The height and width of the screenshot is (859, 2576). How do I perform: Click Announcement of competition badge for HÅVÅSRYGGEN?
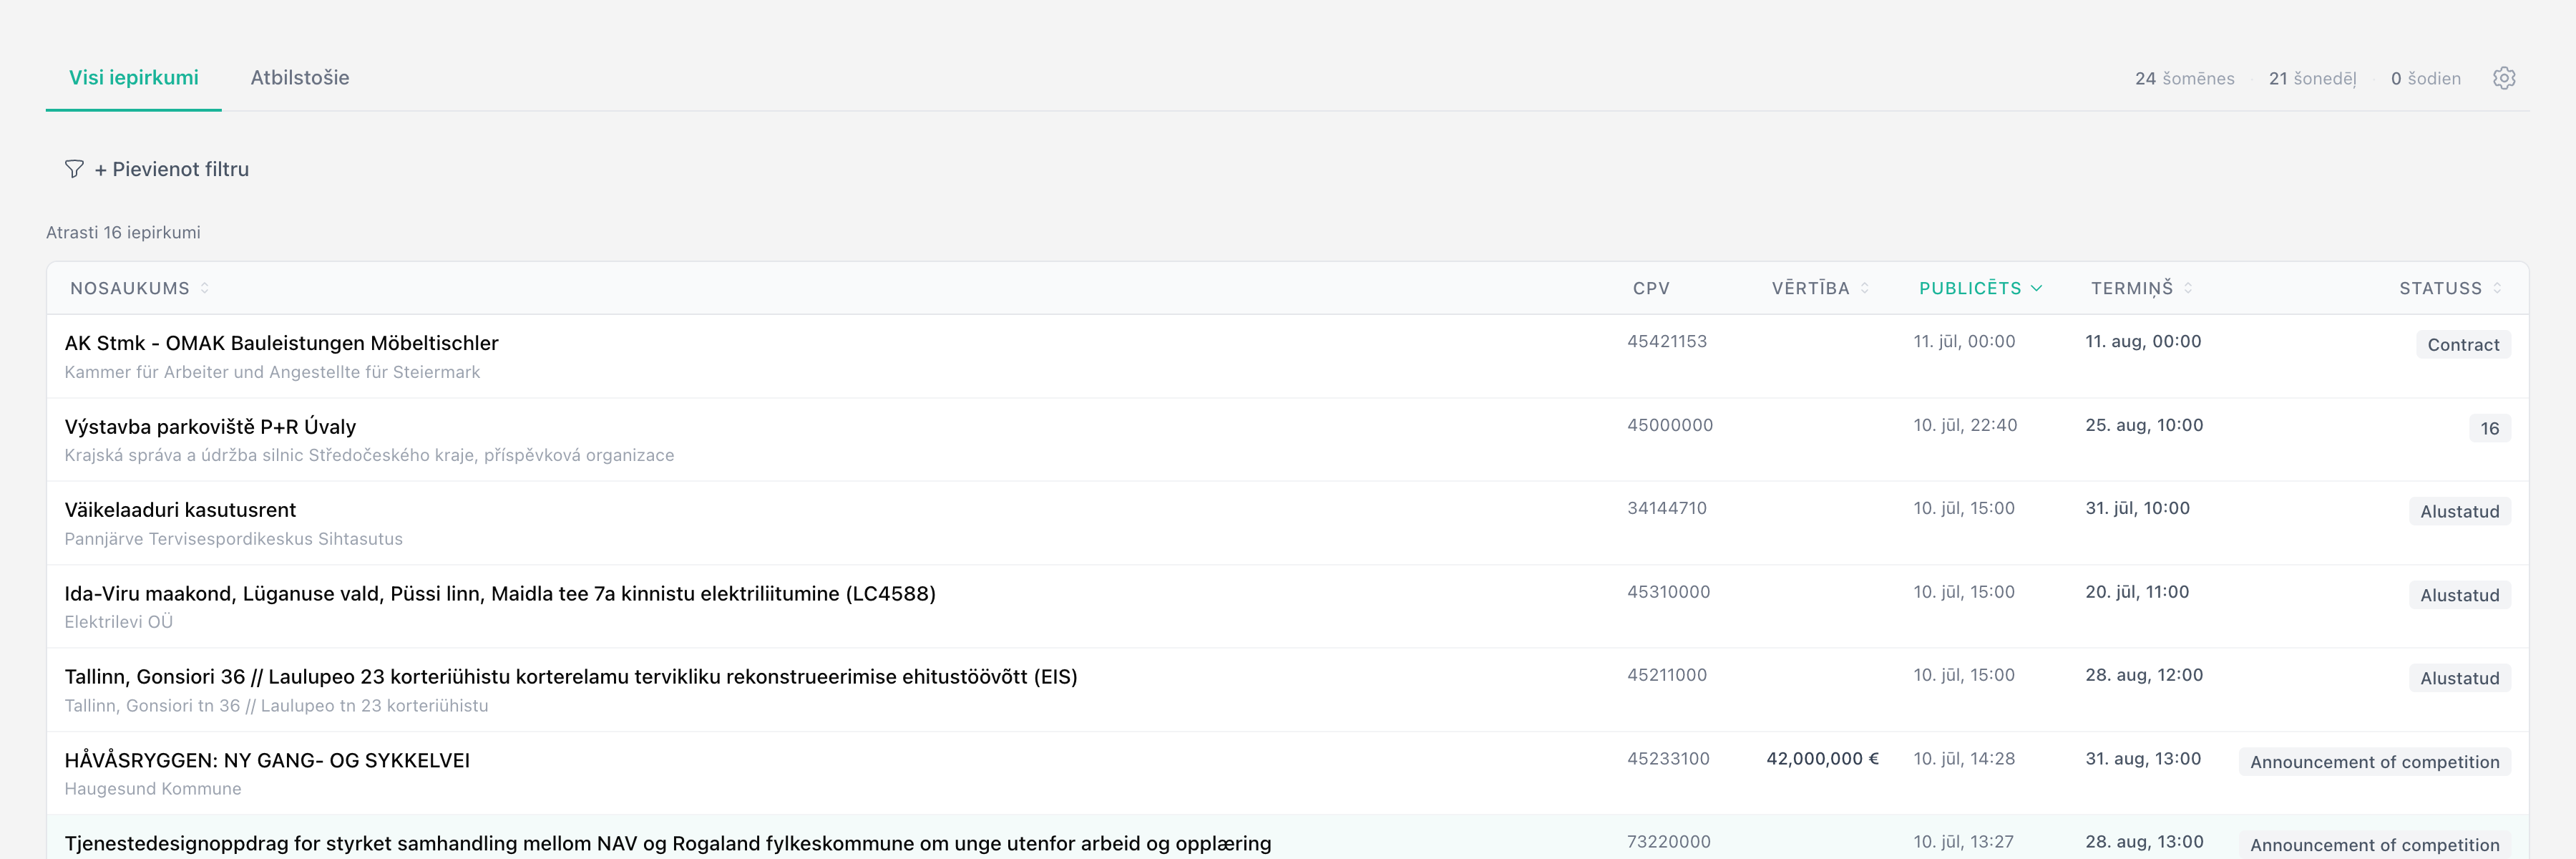[x=2374, y=762]
